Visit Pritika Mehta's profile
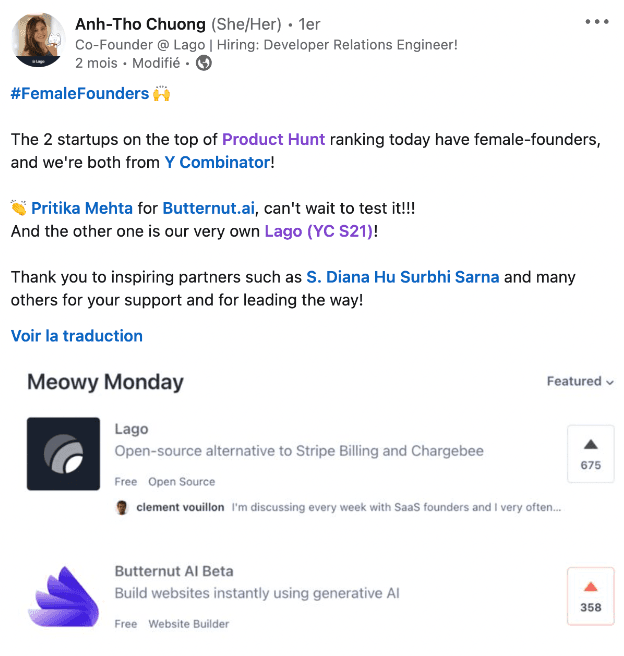The image size is (624, 656). tap(82, 208)
